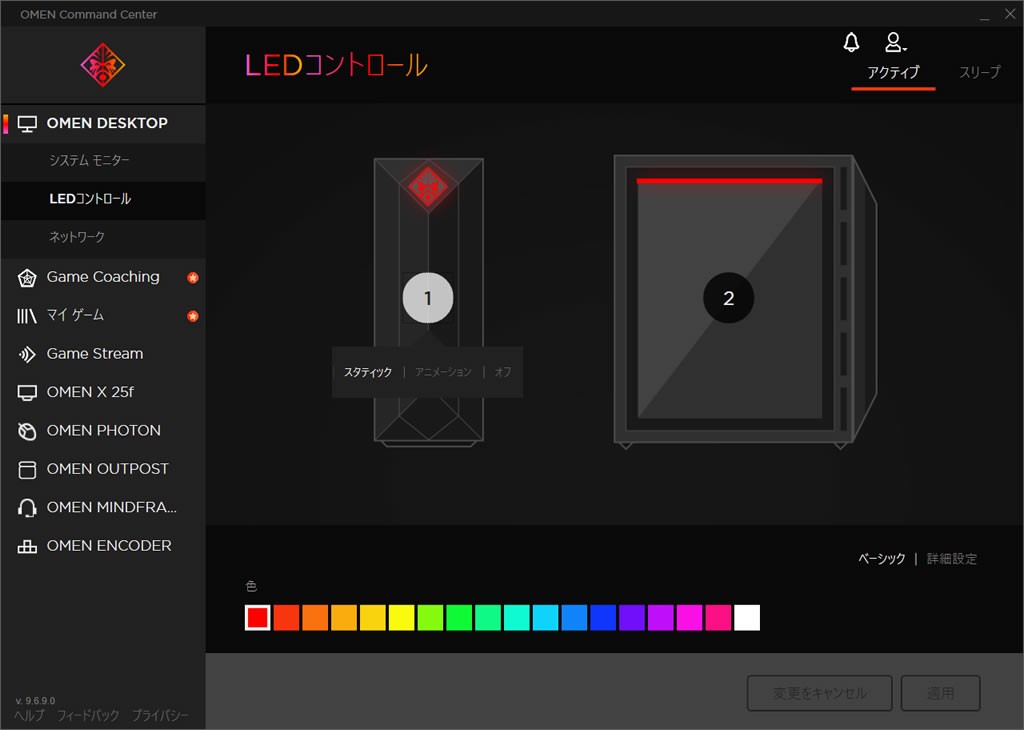The image size is (1024, 730).
Task: Switch to 詳細設定 color settings
Action: click(952, 559)
